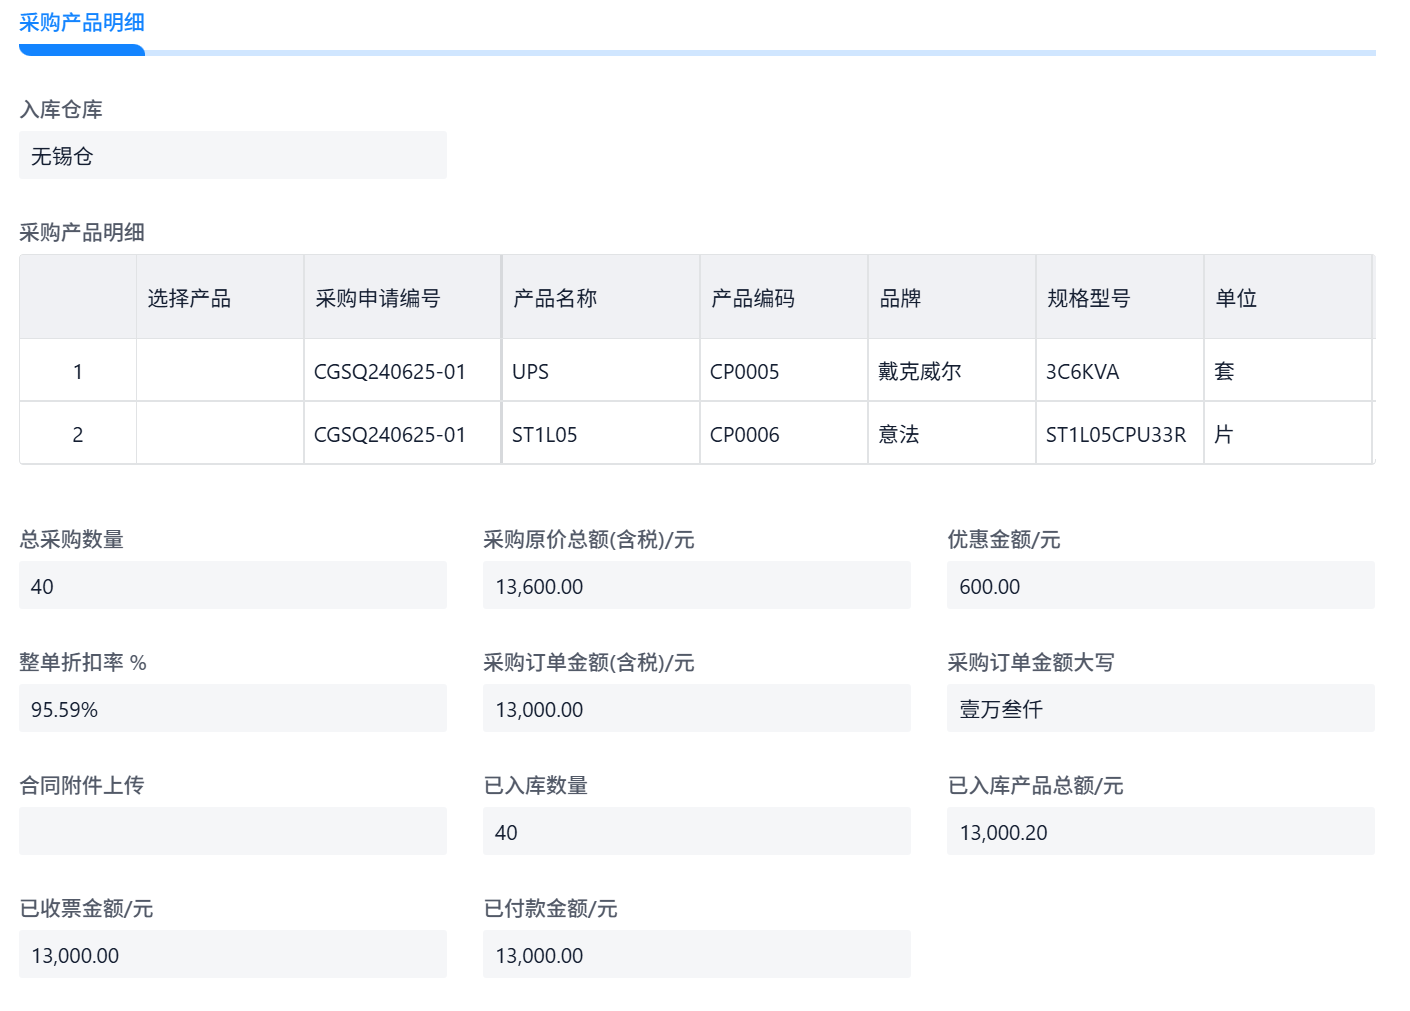This screenshot has width=1410, height=1011.
Task: Click the 规格型号 column header
Action: (x=1118, y=298)
